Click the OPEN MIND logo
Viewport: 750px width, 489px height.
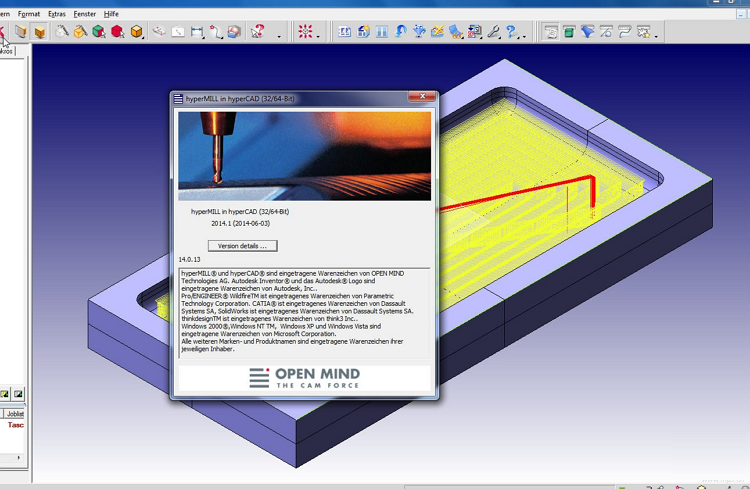tap(304, 378)
